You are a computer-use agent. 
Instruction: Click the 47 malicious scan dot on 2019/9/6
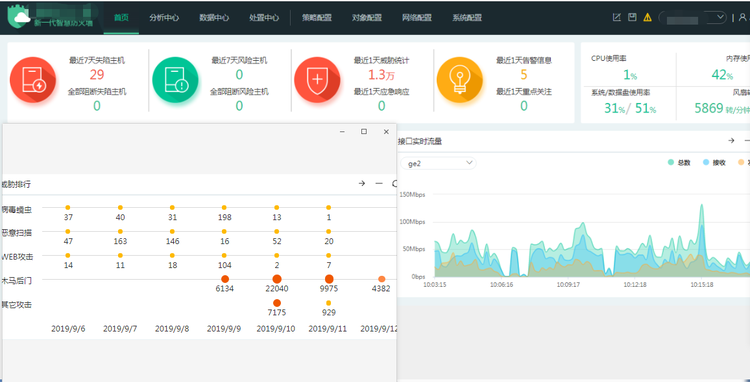click(x=68, y=232)
